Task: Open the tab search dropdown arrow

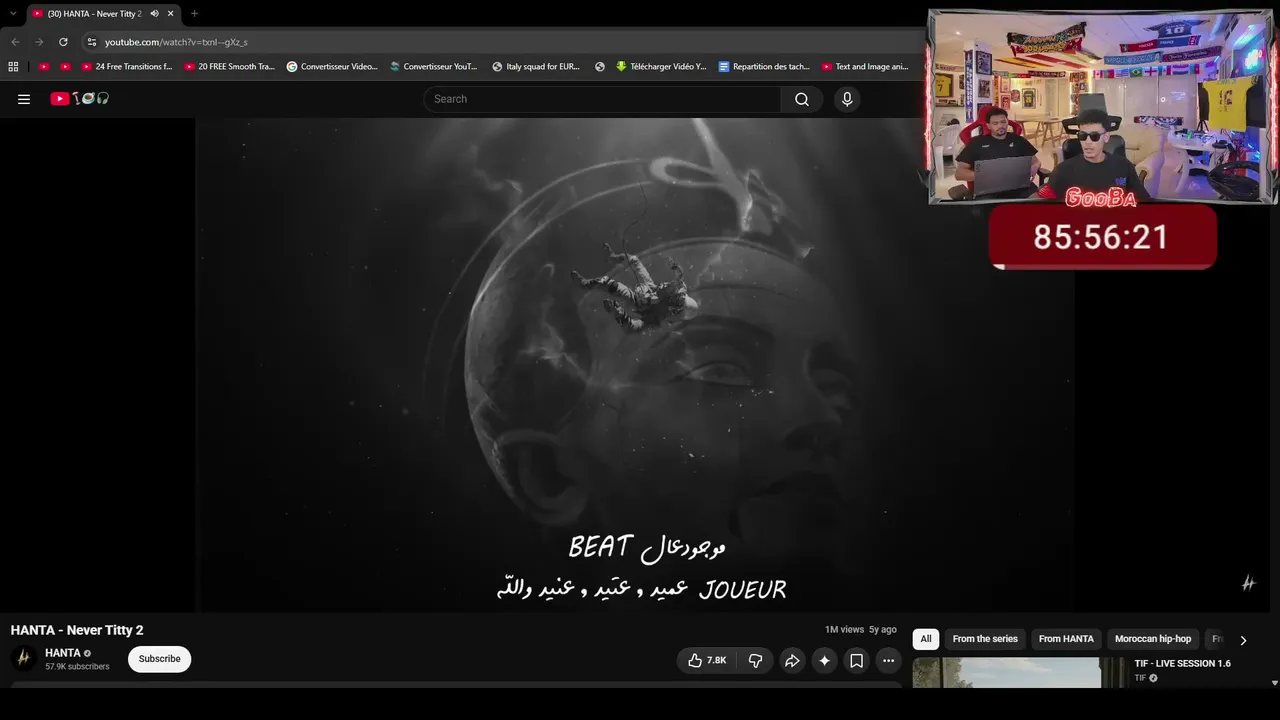Action: coord(13,14)
